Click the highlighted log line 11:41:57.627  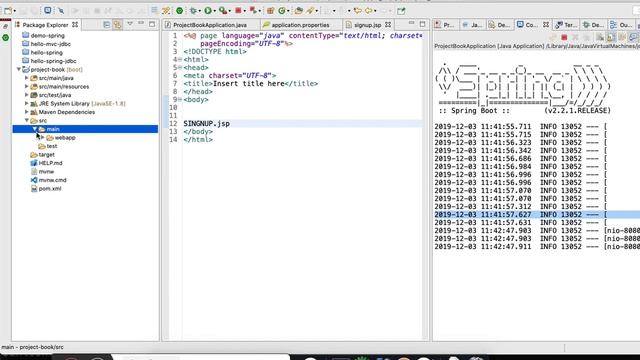(537, 215)
